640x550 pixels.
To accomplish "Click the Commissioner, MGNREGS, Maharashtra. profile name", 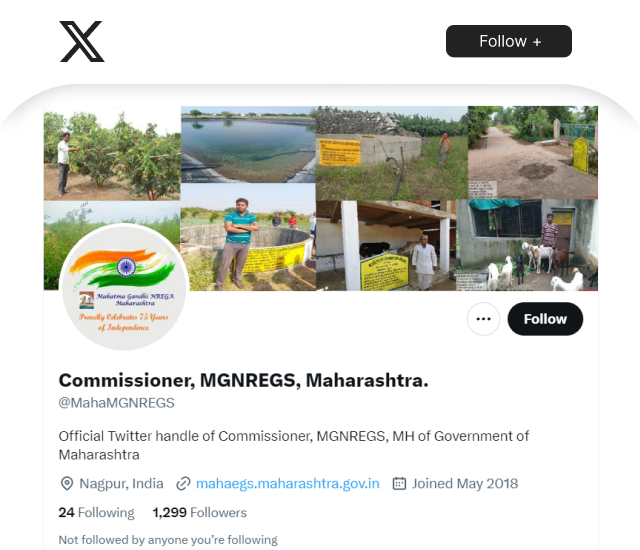I will click(244, 380).
